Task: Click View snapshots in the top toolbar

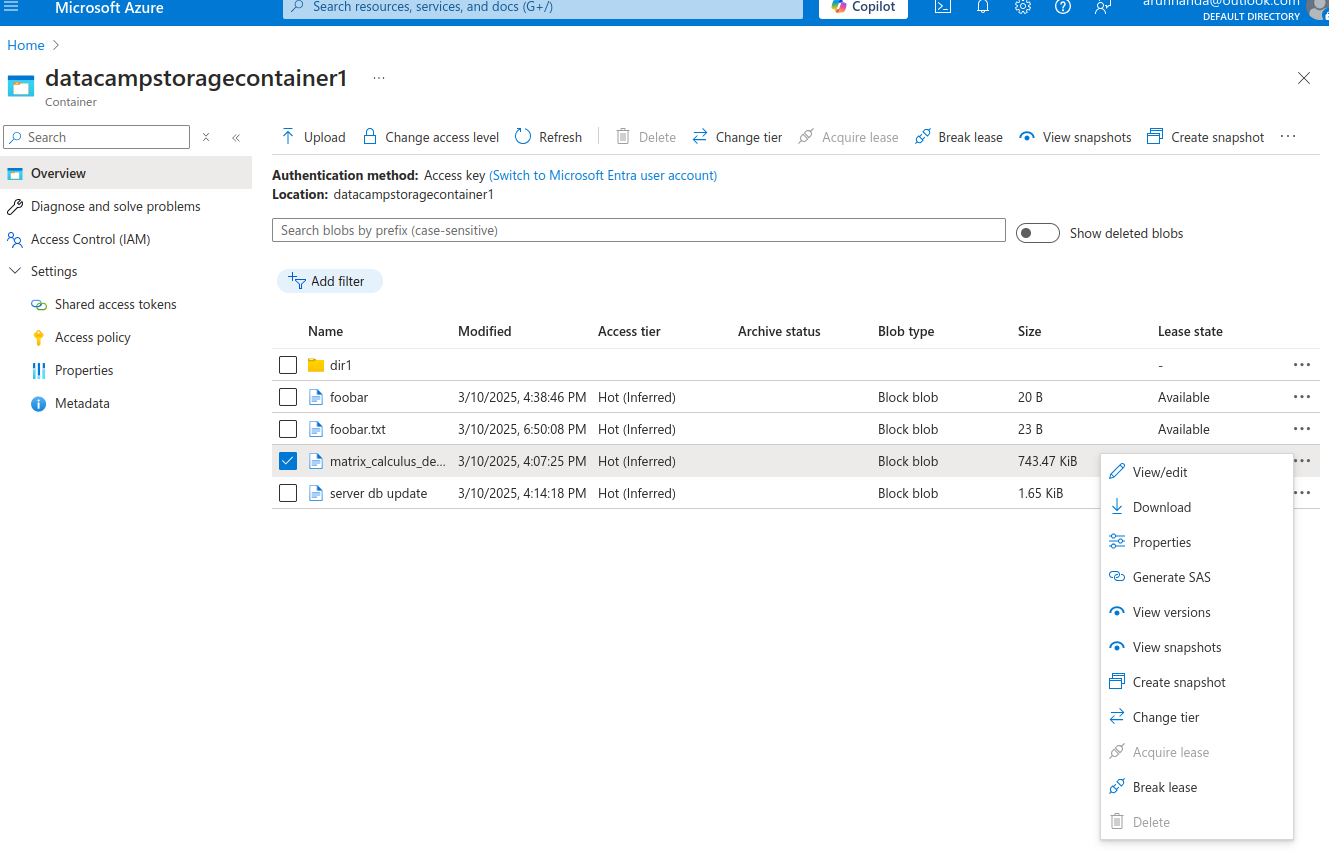Action: click(x=1075, y=137)
